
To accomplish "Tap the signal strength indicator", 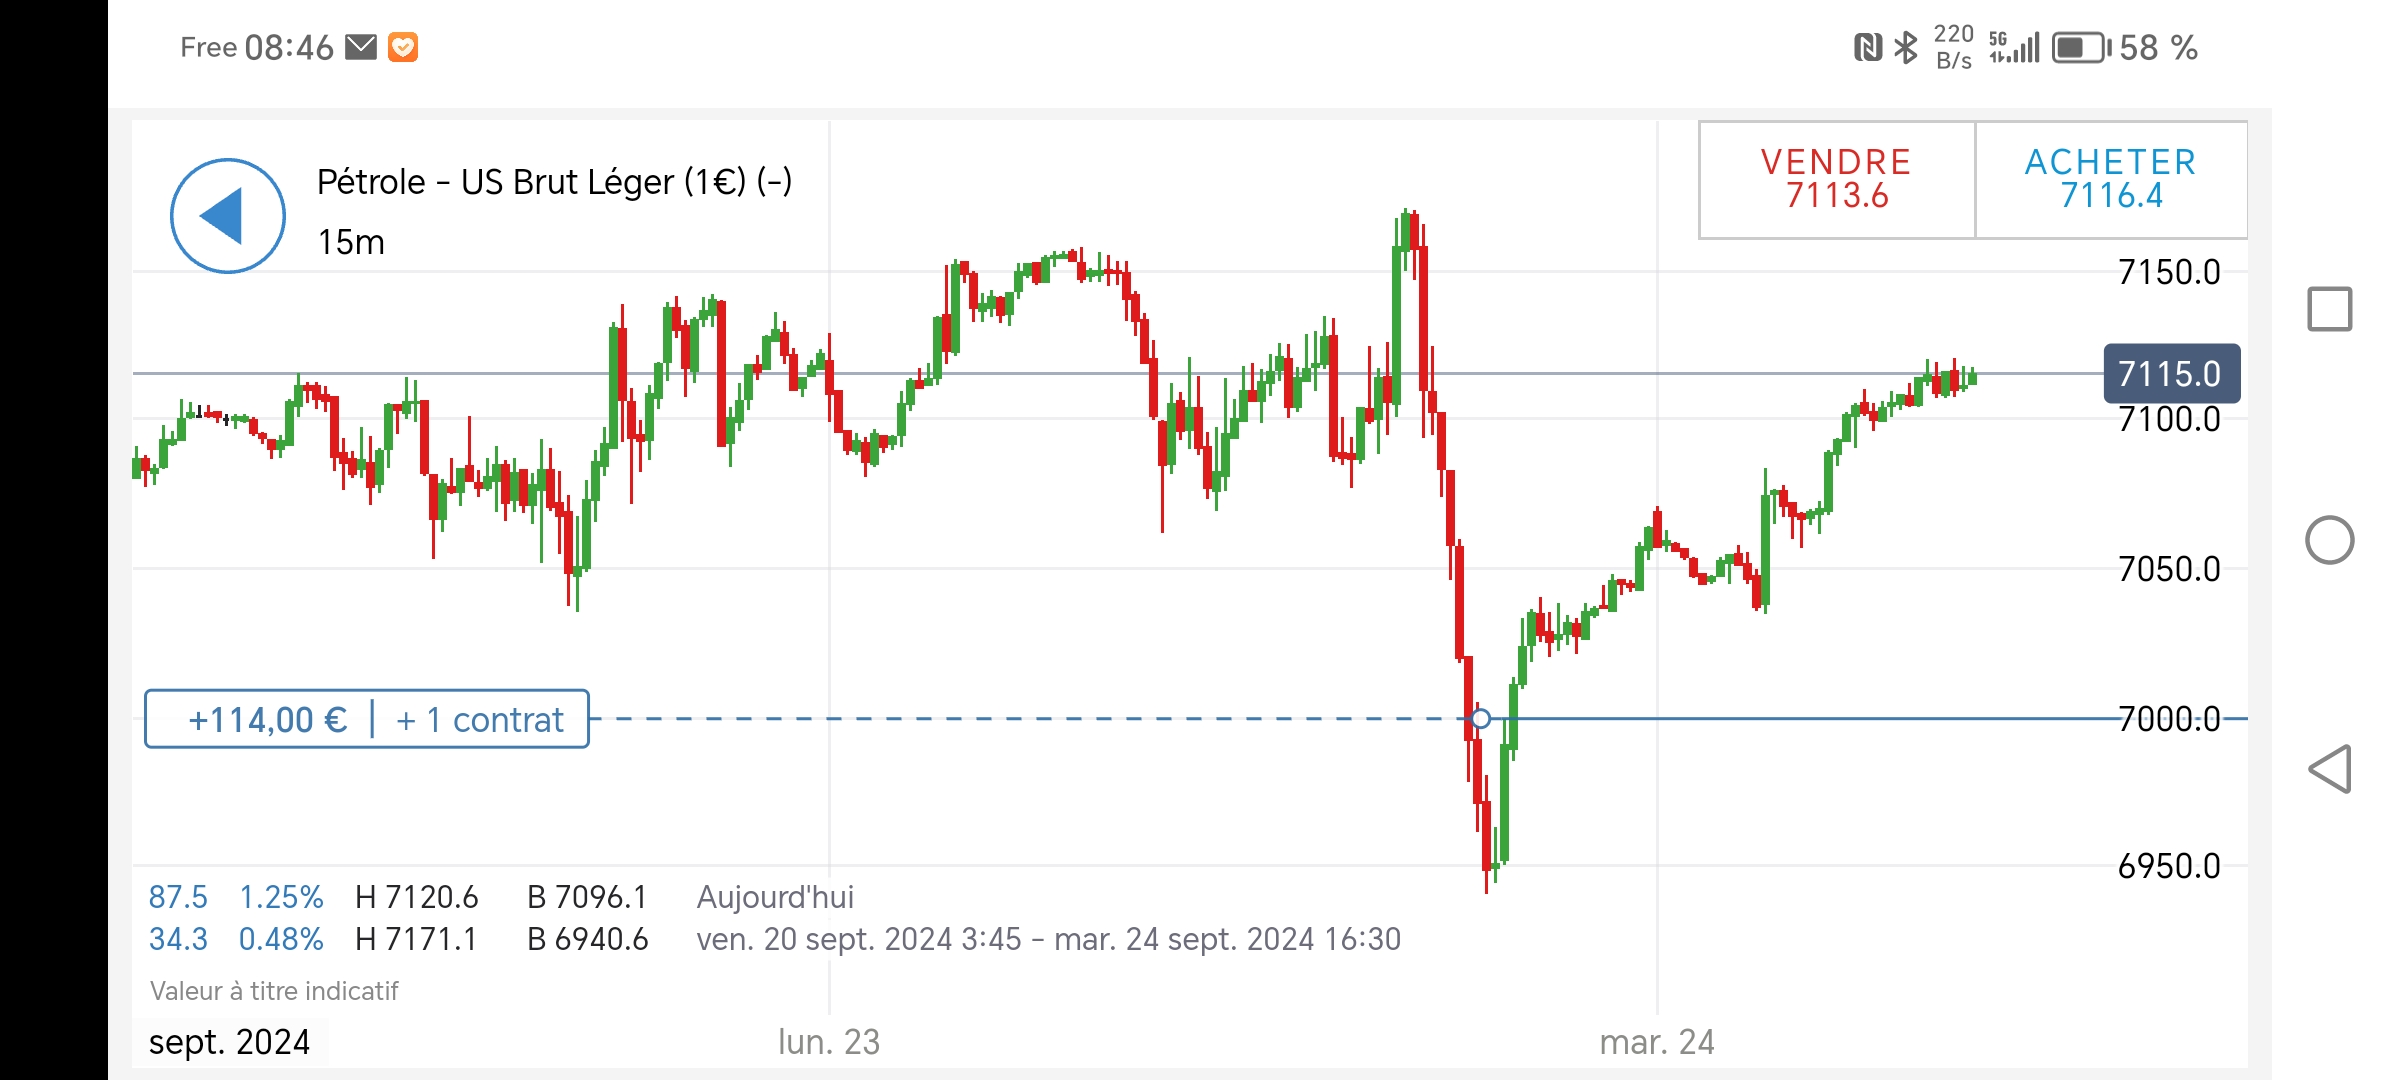I will click(x=2014, y=47).
